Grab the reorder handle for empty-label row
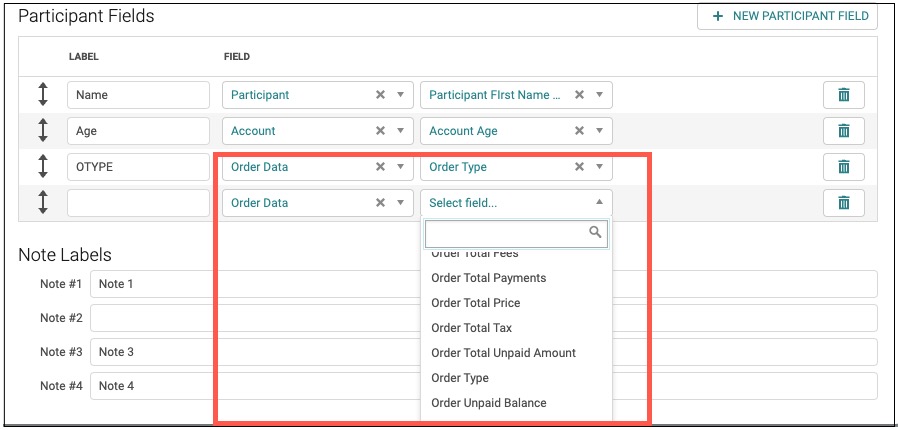898x430 pixels. 43,203
